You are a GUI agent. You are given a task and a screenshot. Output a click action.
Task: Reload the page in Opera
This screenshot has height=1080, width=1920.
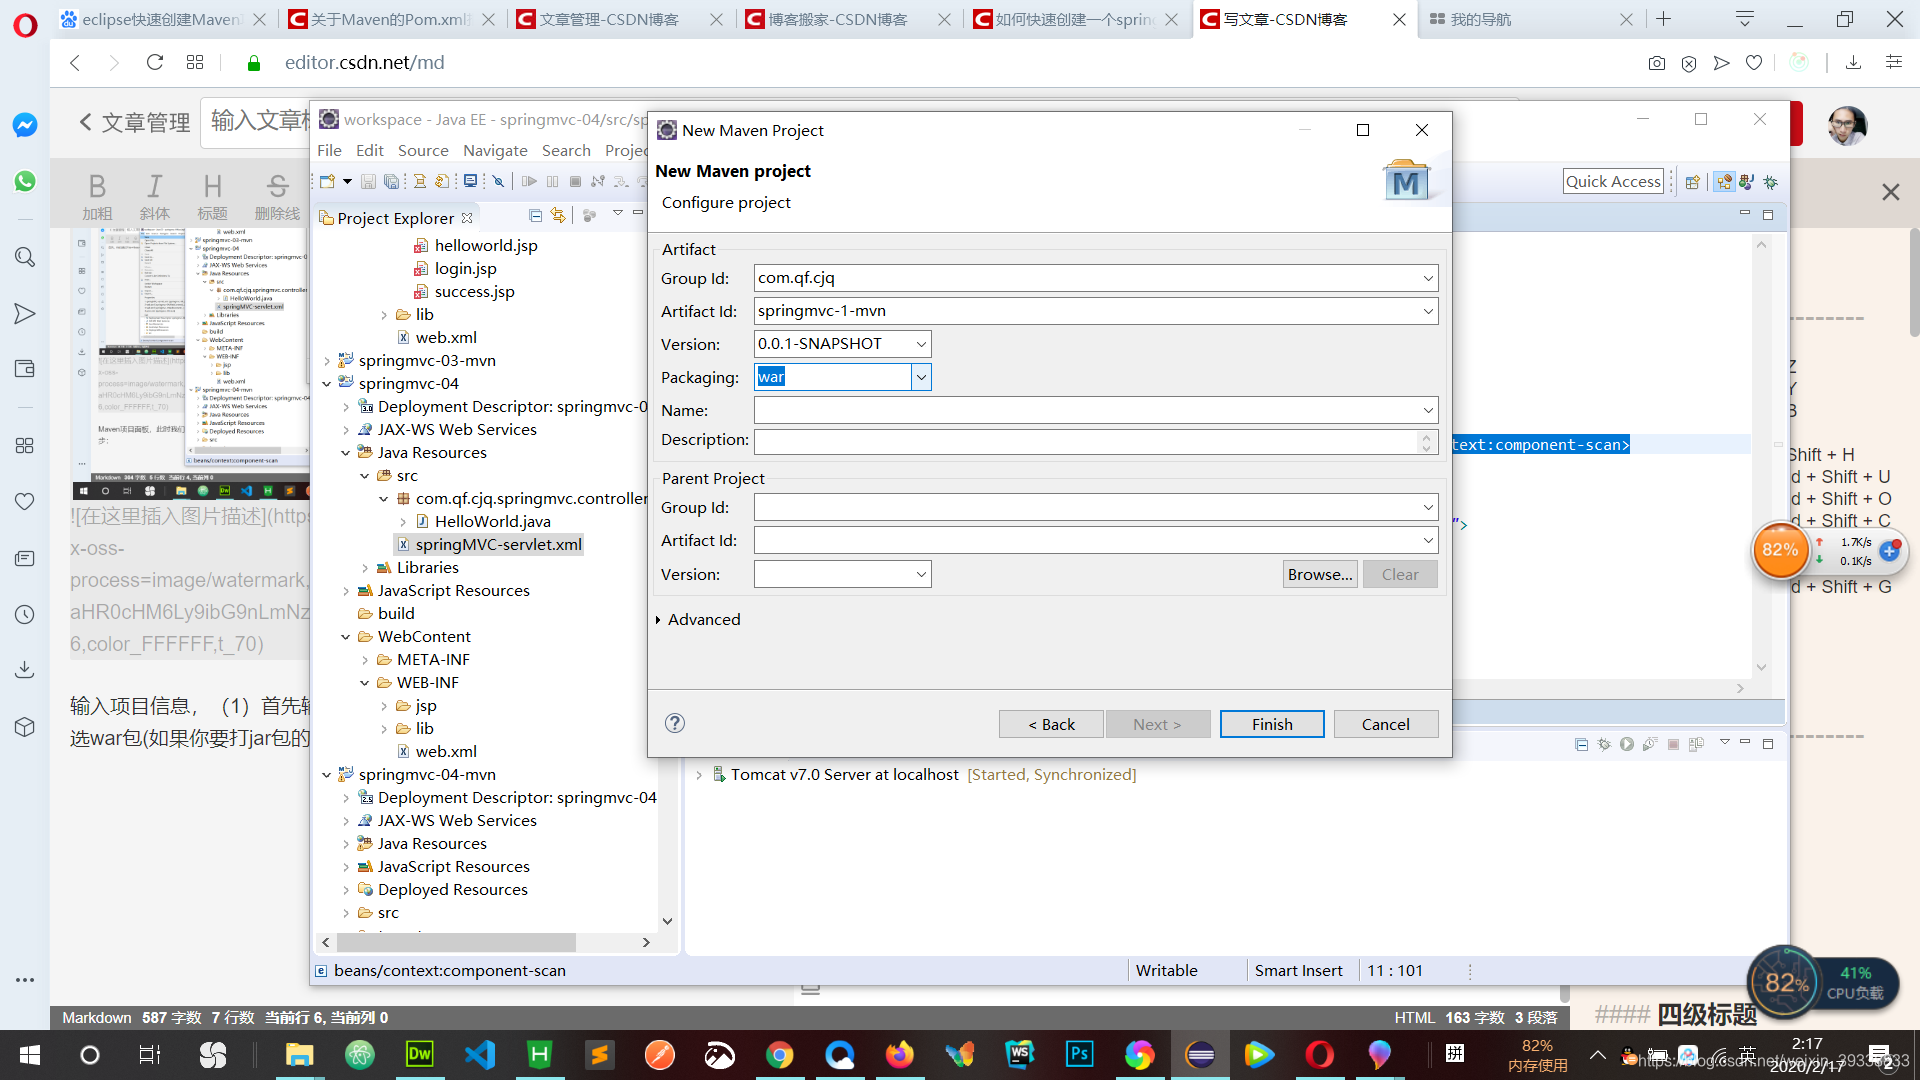tap(154, 62)
